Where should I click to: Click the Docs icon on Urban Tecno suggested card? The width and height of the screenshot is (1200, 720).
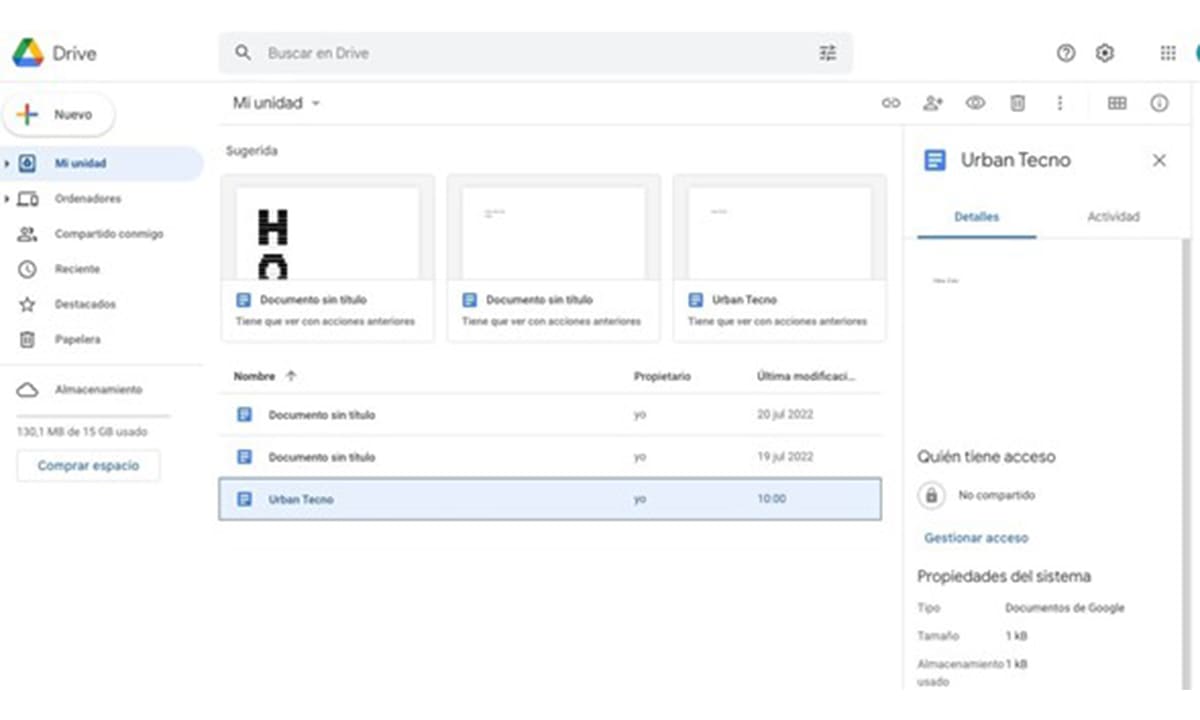696,300
